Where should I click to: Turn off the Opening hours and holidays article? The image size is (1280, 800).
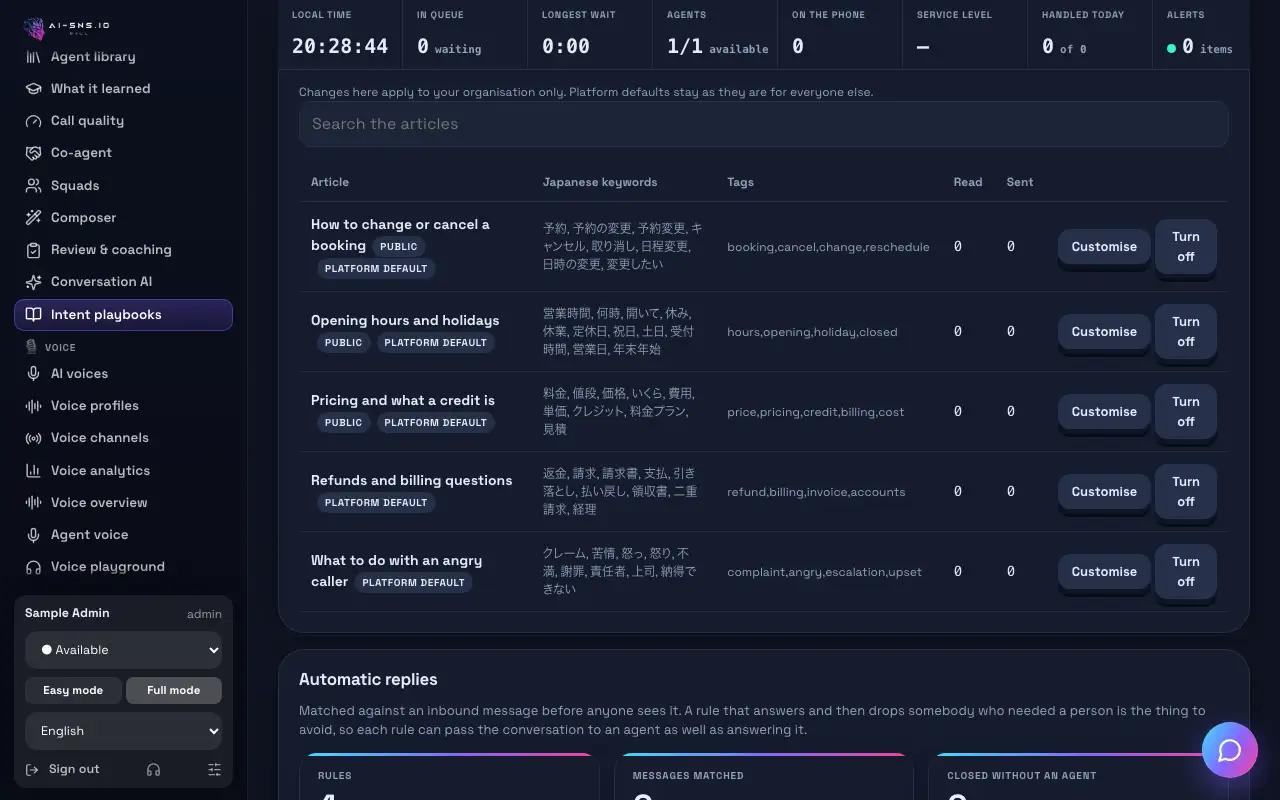1186,332
